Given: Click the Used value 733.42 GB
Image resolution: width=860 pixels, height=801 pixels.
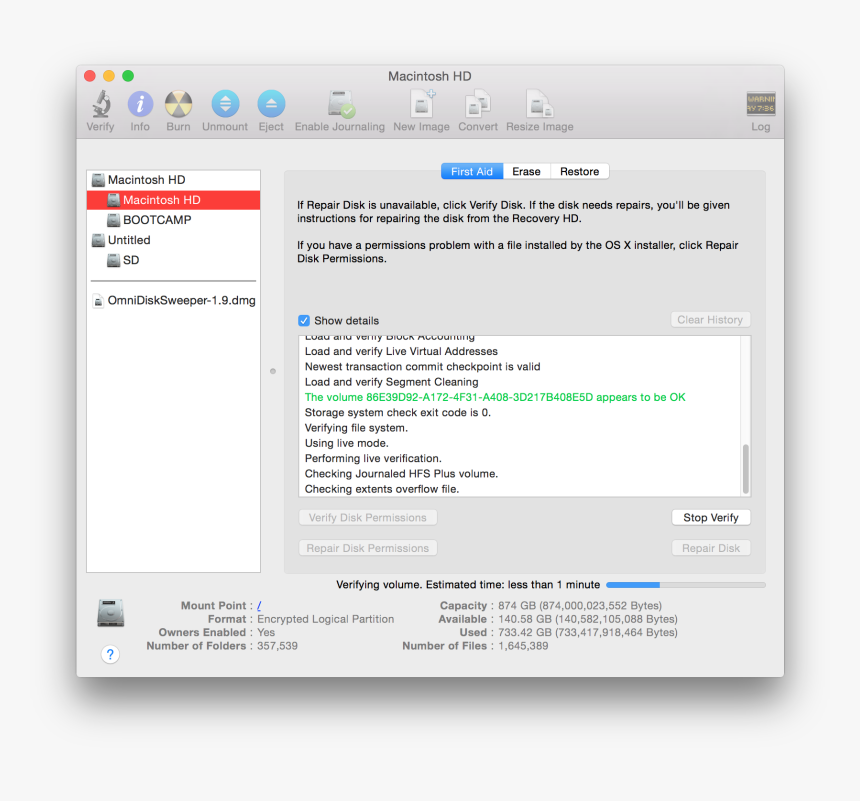Looking at the screenshot, I should [587, 632].
